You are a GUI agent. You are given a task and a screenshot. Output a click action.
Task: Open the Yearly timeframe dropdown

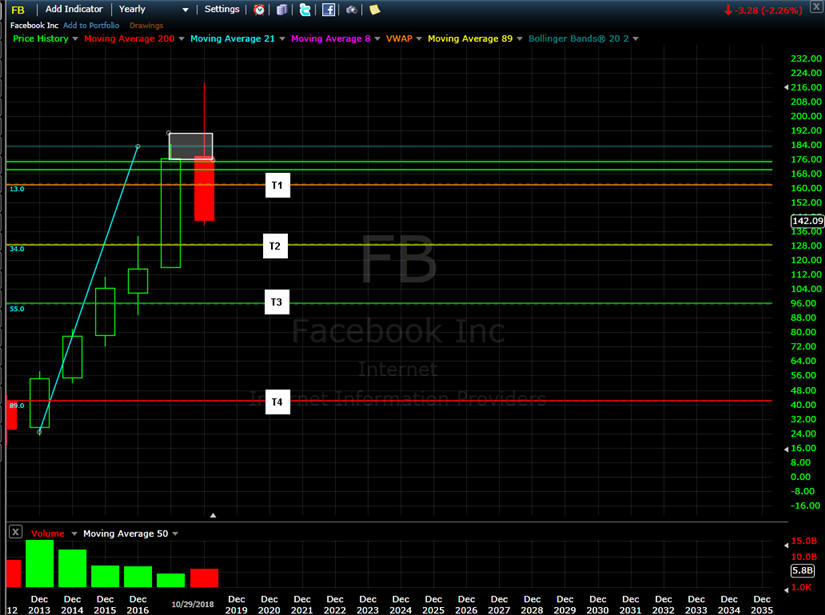(153, 9)
